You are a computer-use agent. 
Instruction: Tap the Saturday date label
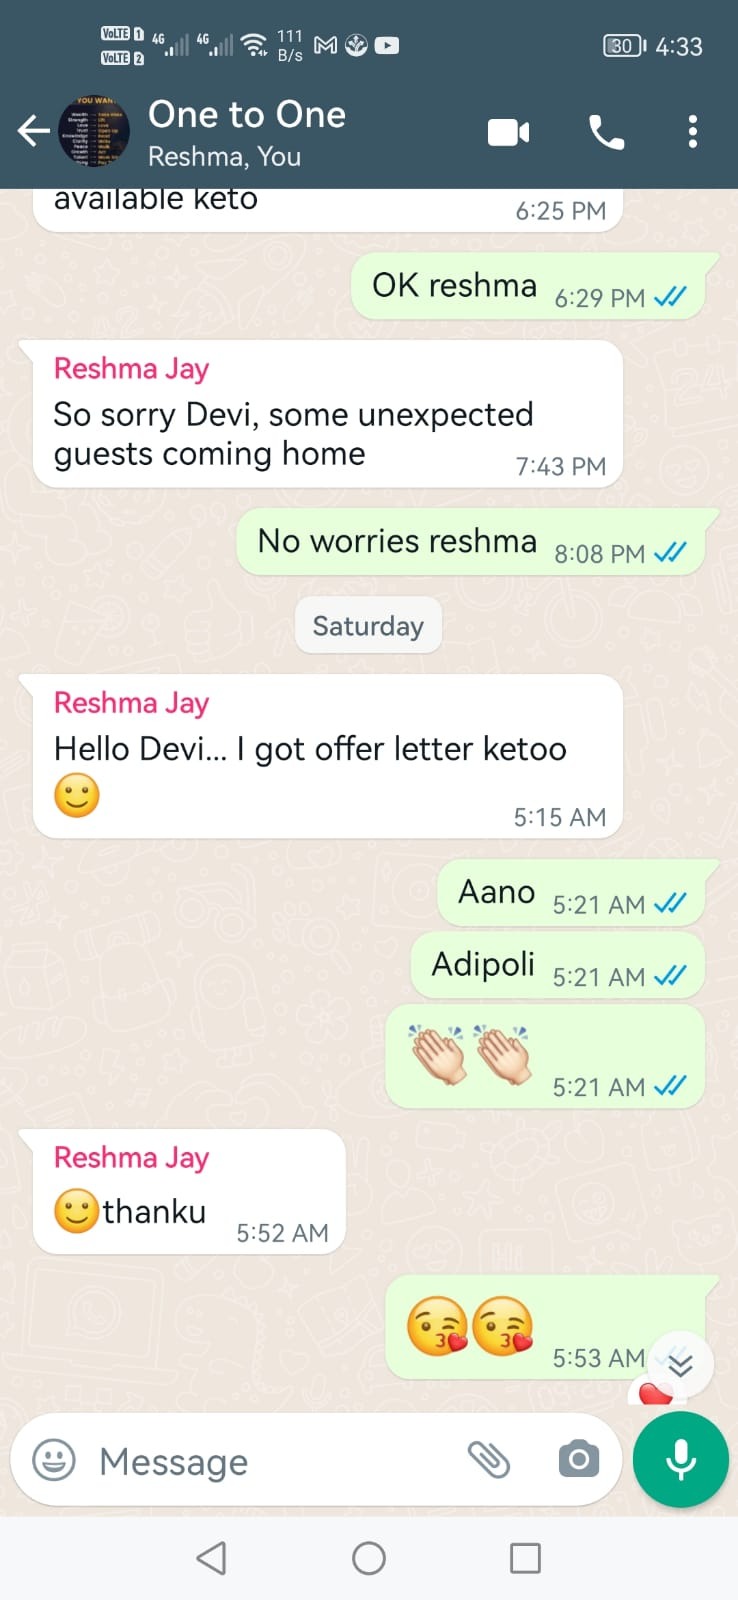(368, 626)
